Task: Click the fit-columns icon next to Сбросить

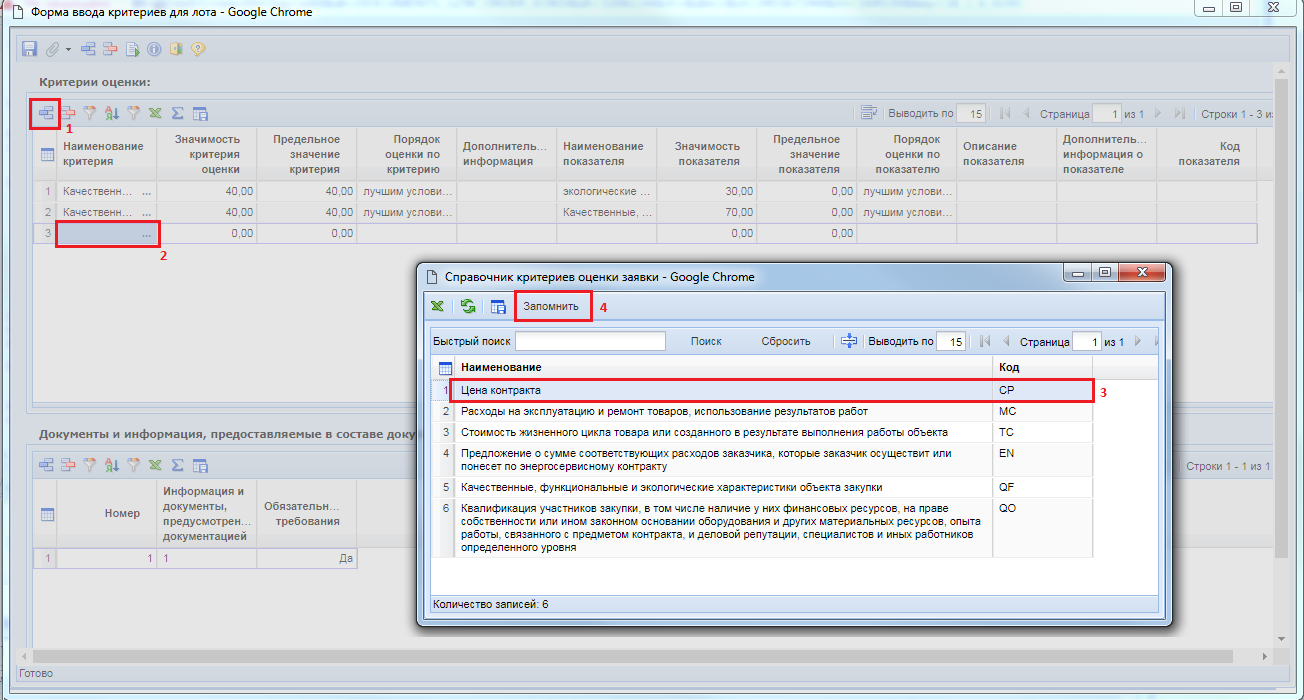Action: click(x=850, y=341)
